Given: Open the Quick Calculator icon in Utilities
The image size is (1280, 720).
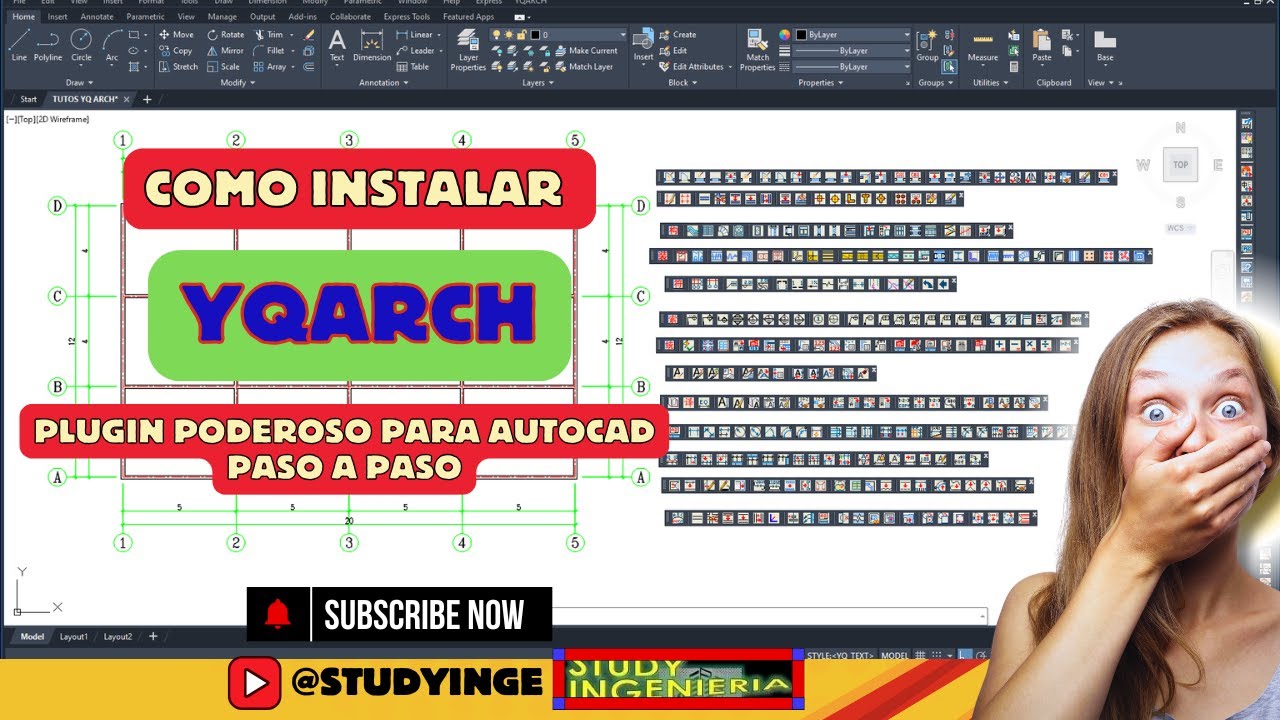Looking at the screenshot, I should click(x=1014, y=67).
